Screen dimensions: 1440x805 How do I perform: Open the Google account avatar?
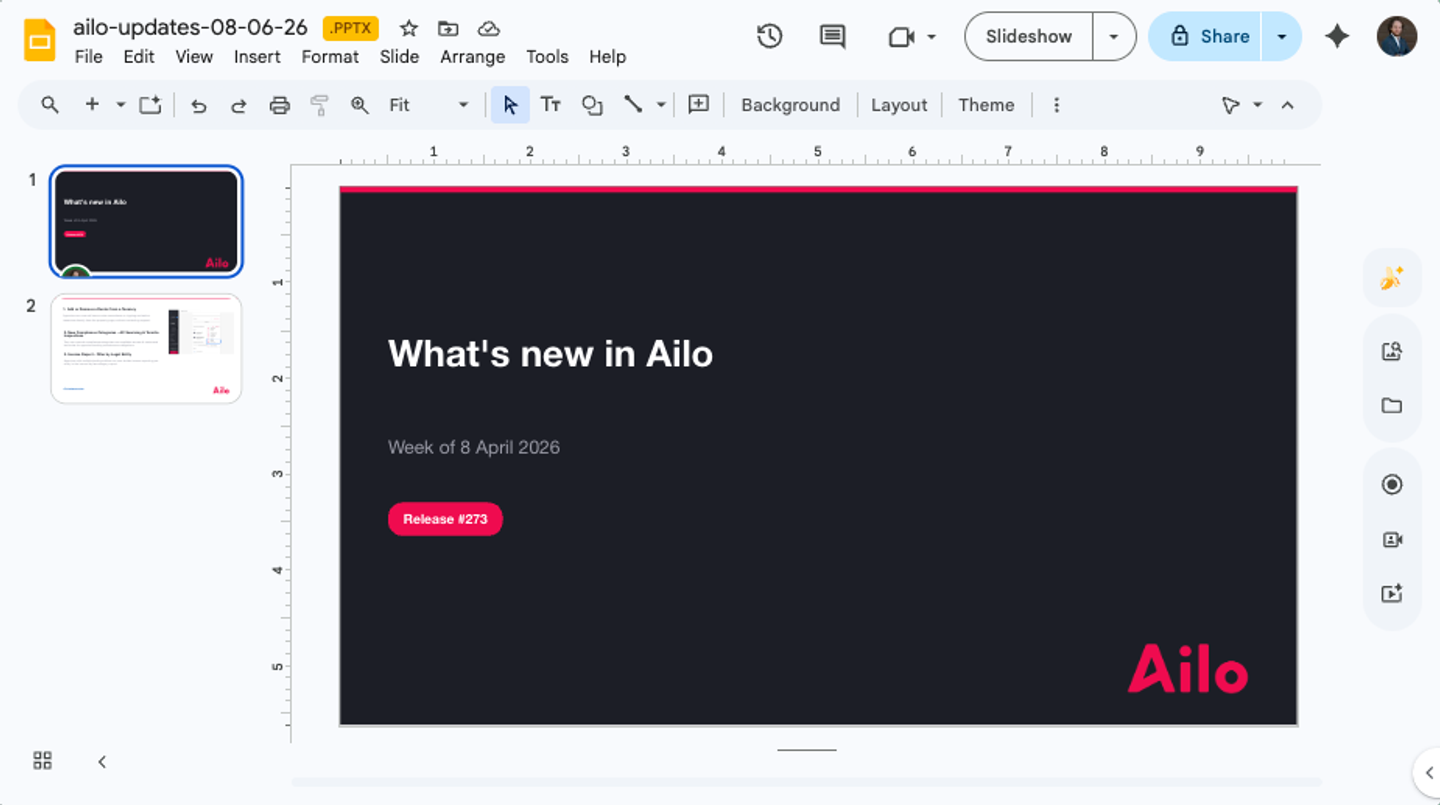[x=1396, y=36]
